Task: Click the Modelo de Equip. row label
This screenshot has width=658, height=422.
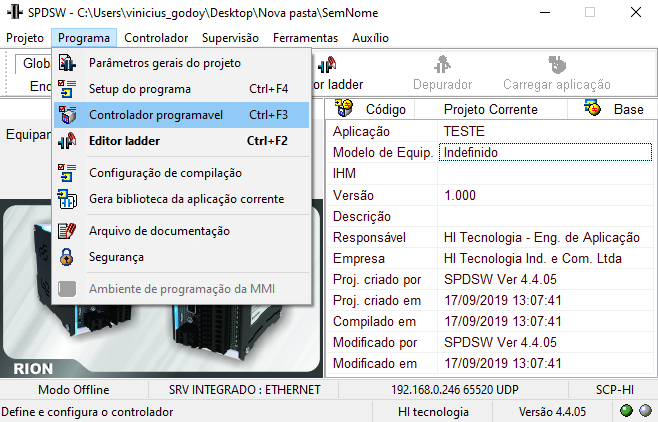Action: pos(383,152)
